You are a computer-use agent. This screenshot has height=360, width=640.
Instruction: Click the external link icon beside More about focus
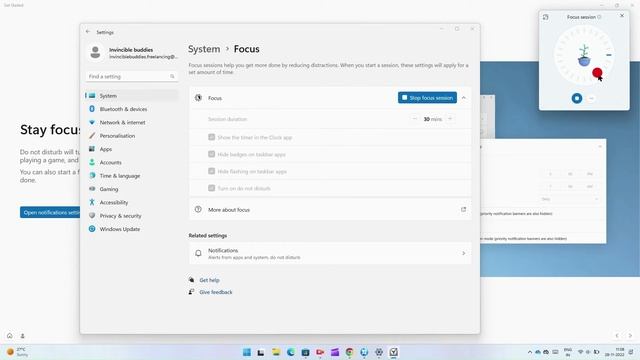464,209
